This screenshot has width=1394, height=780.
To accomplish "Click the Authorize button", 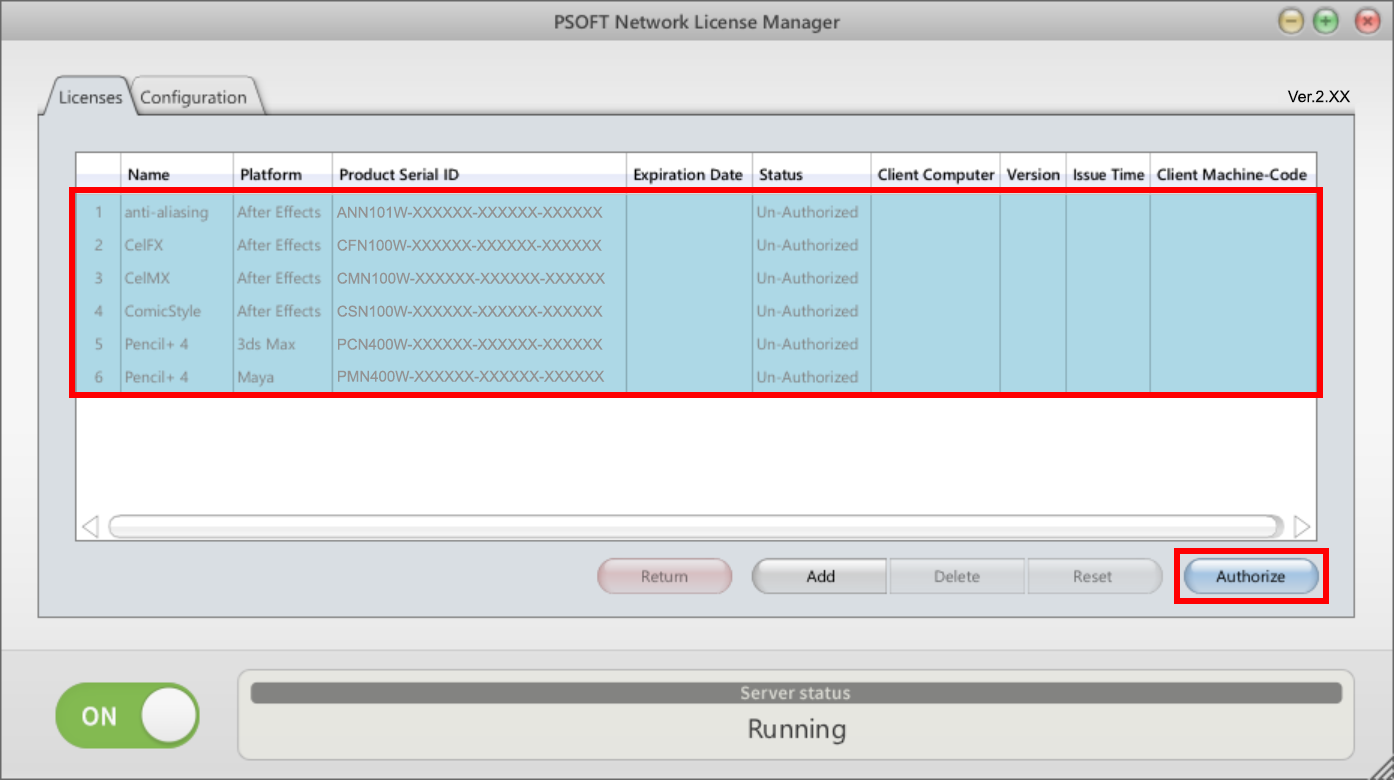I will point(1250,576).
